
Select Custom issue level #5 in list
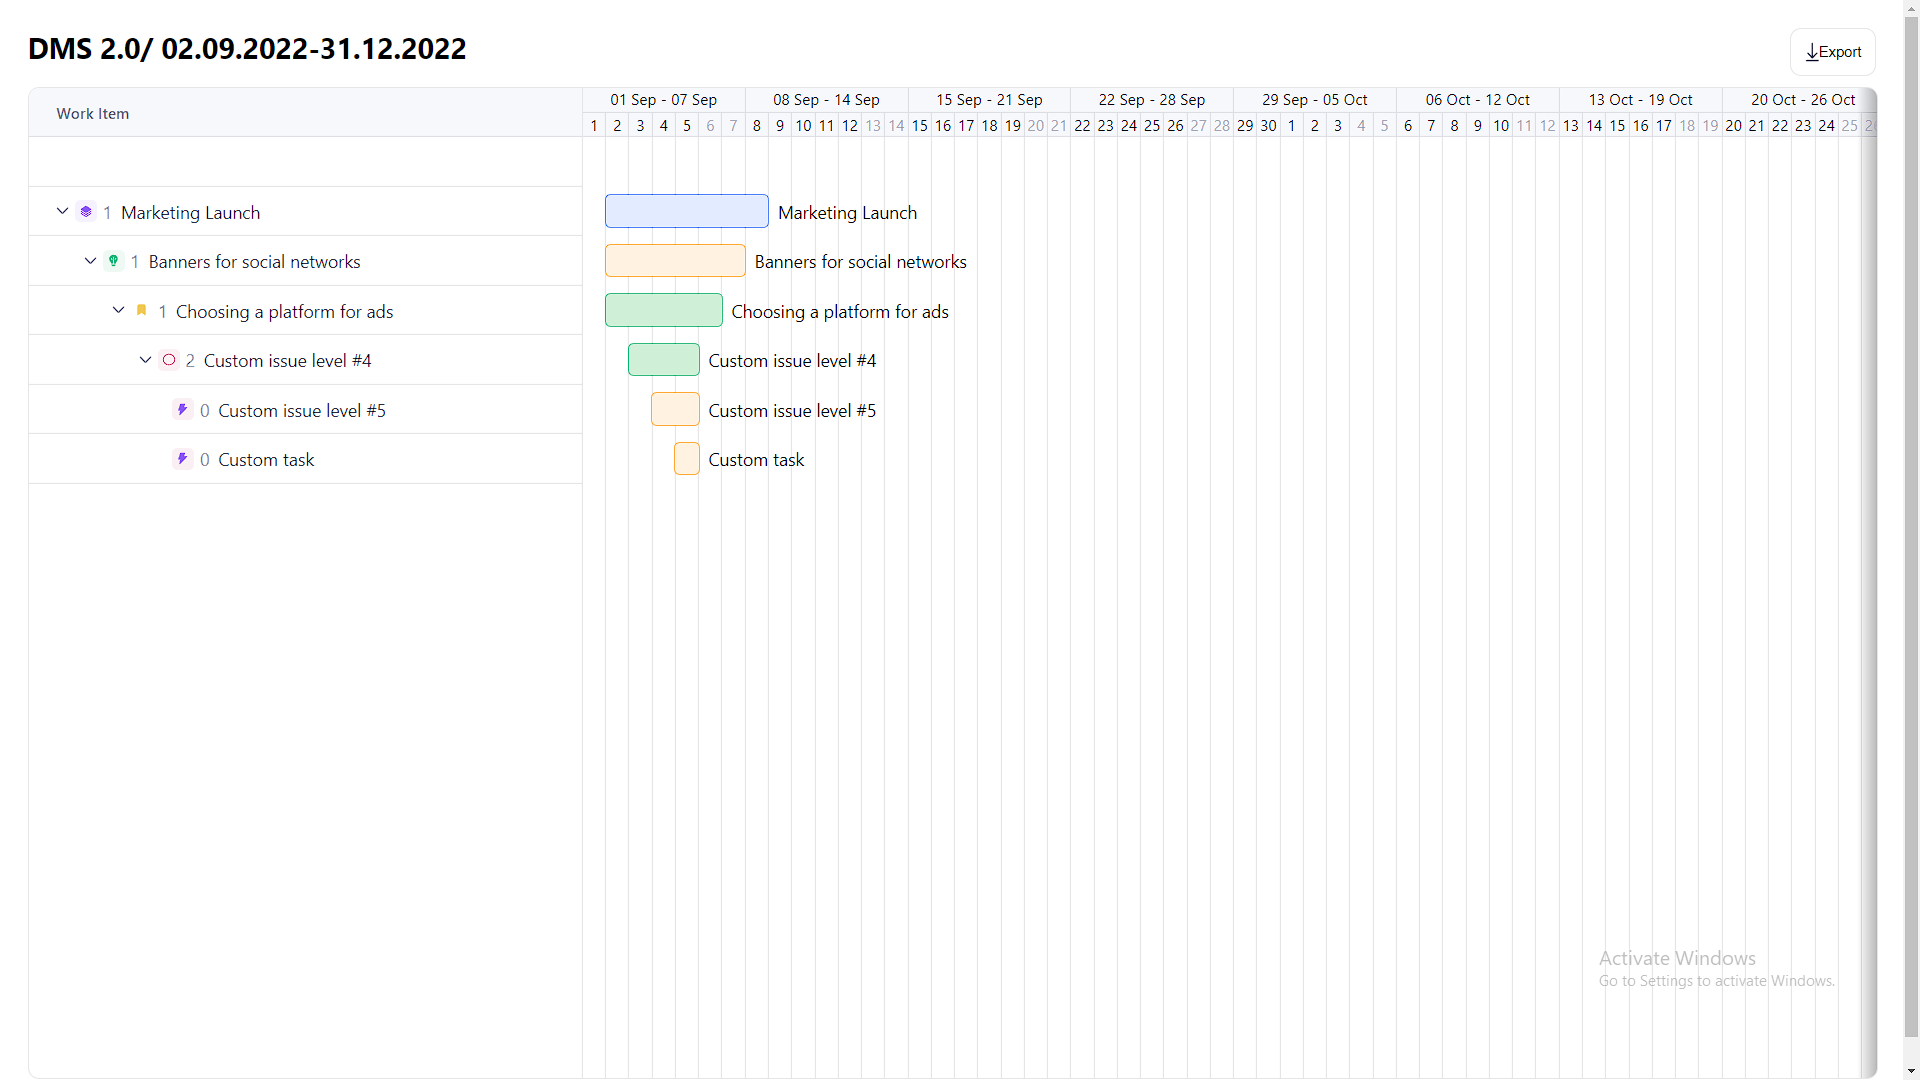tap(301, 411)
